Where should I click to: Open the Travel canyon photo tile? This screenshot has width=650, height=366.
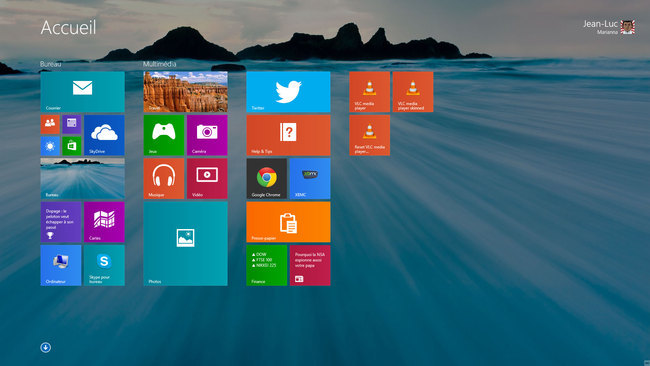[x=185, y=92]
